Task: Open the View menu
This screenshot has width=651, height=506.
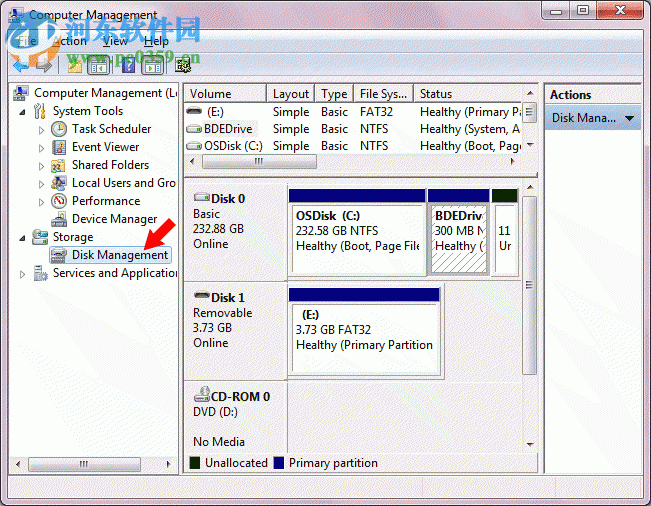Action: pos(115,41)
